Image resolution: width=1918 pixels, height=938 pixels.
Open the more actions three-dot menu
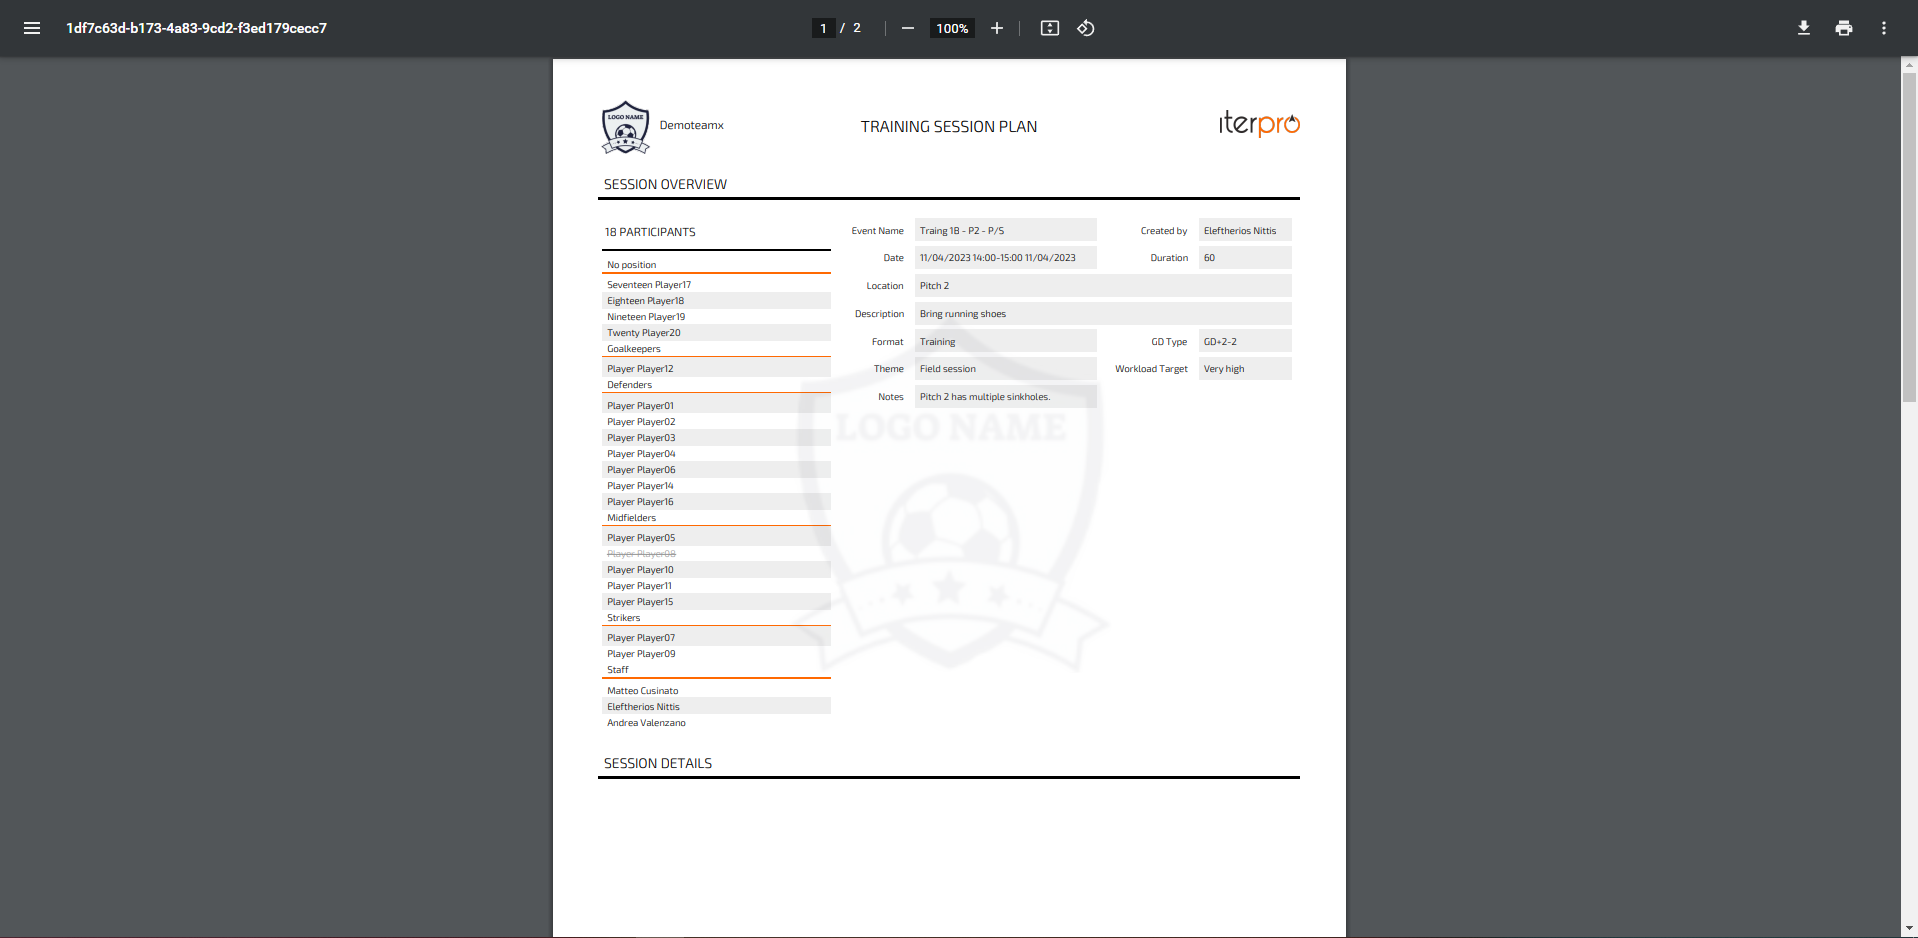(1883, 28)
